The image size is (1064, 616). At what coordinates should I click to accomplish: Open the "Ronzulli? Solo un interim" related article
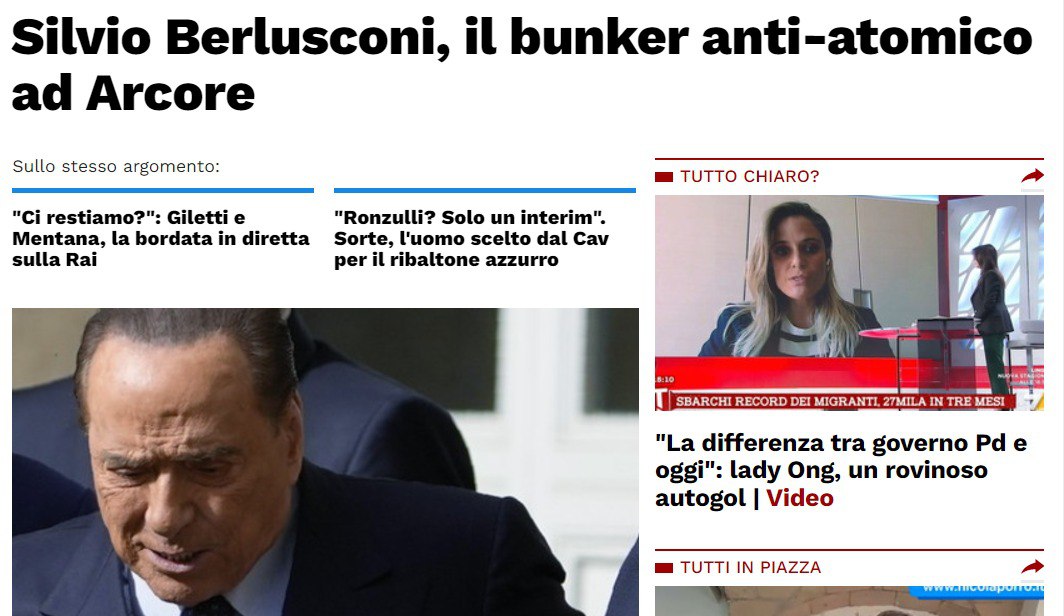click(x=471, y=238)
